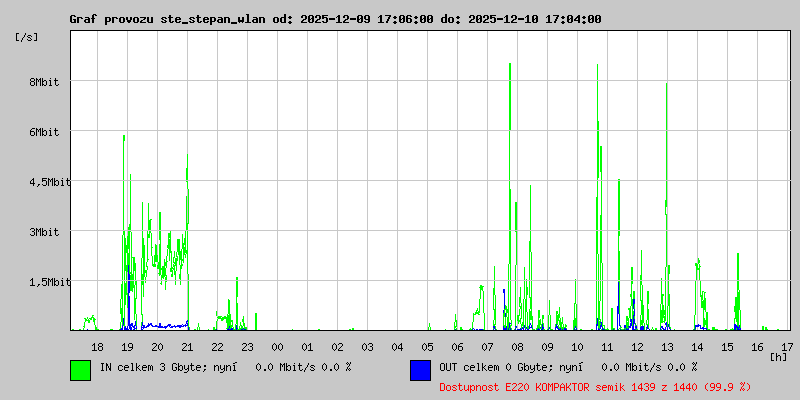Click hour label 00 on time axis
This screenshot has height=400, width=800.
coord(278,347)
